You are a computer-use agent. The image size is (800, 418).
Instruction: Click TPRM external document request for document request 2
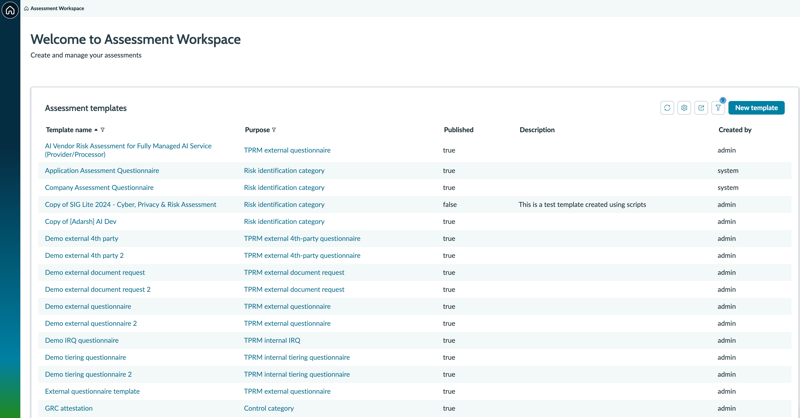pos(294,289)
